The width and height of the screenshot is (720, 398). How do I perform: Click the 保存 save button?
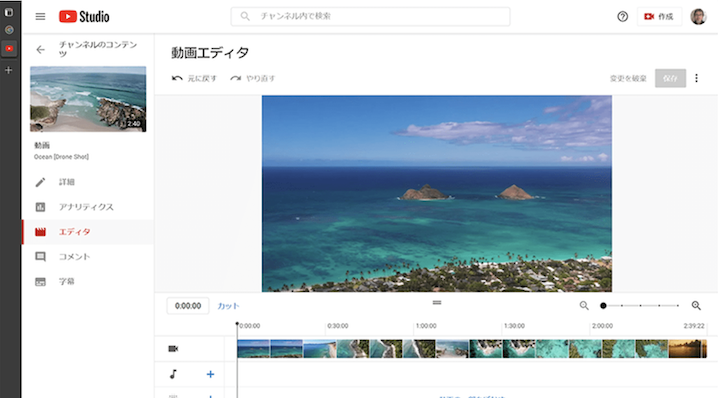670,78
